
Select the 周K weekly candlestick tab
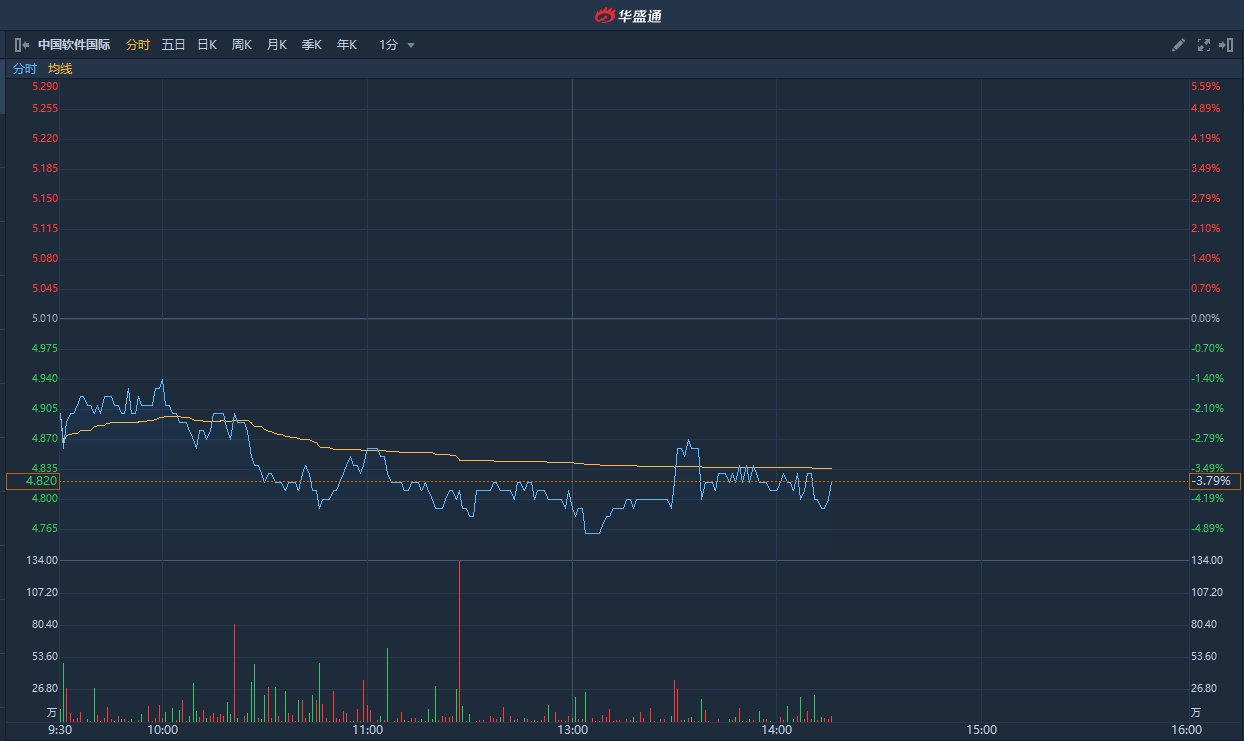(242, 45)
